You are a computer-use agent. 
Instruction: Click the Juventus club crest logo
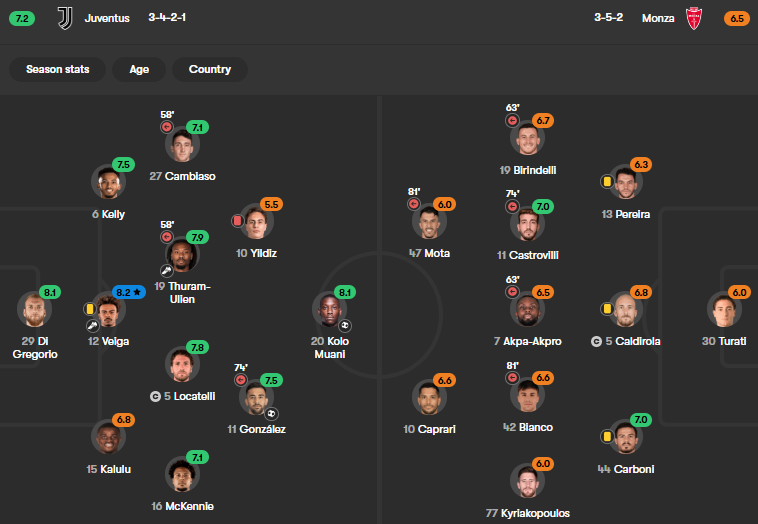click(65, 18)
